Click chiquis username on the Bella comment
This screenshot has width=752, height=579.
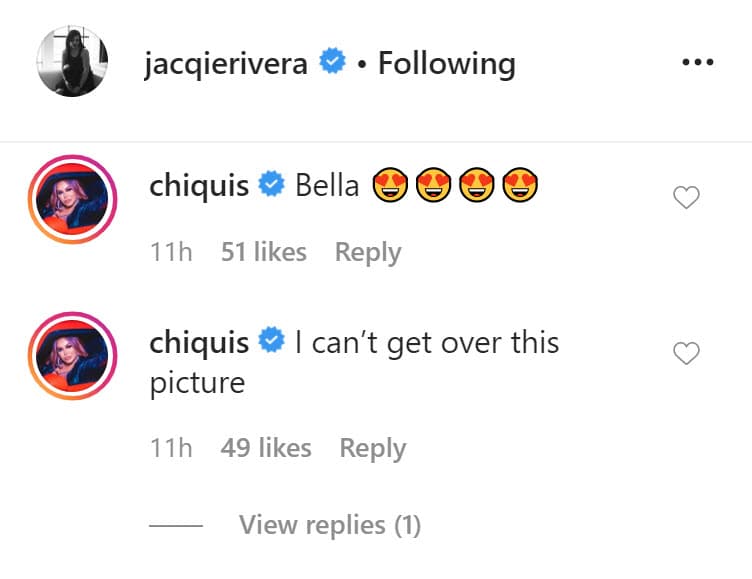point(199,186)
